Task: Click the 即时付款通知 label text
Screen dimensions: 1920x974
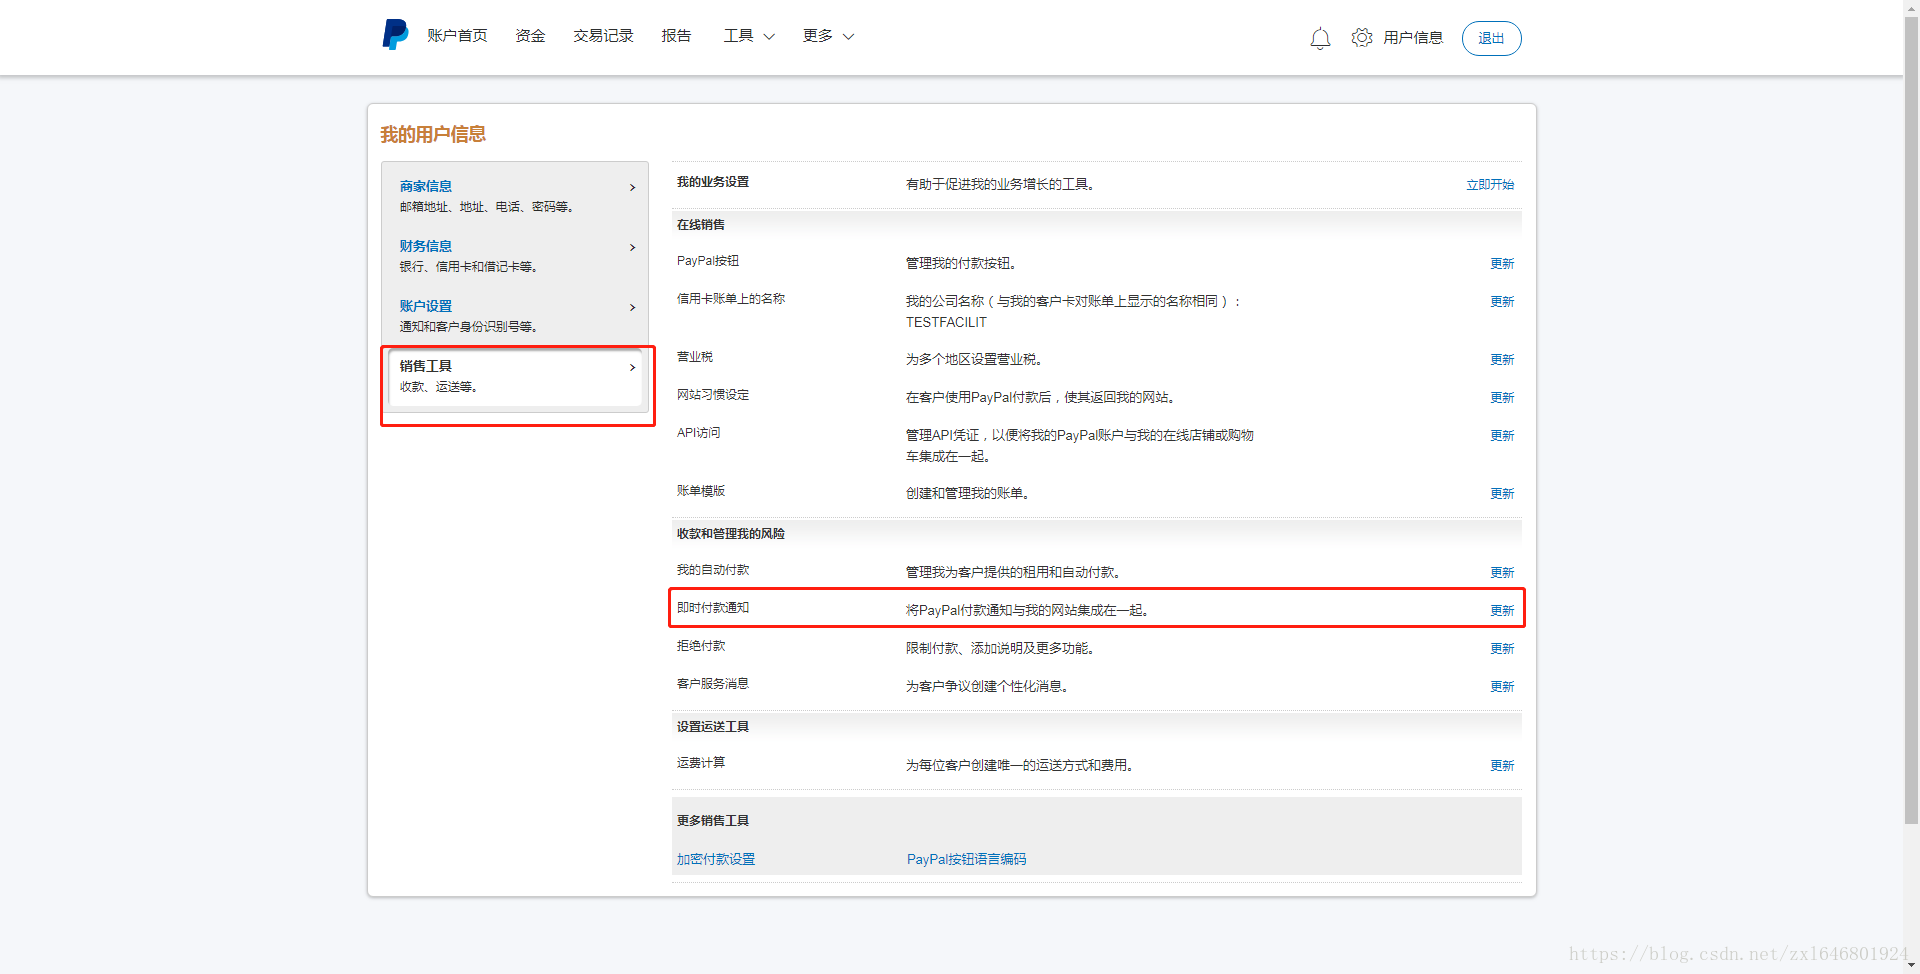Action: [713, 608]
